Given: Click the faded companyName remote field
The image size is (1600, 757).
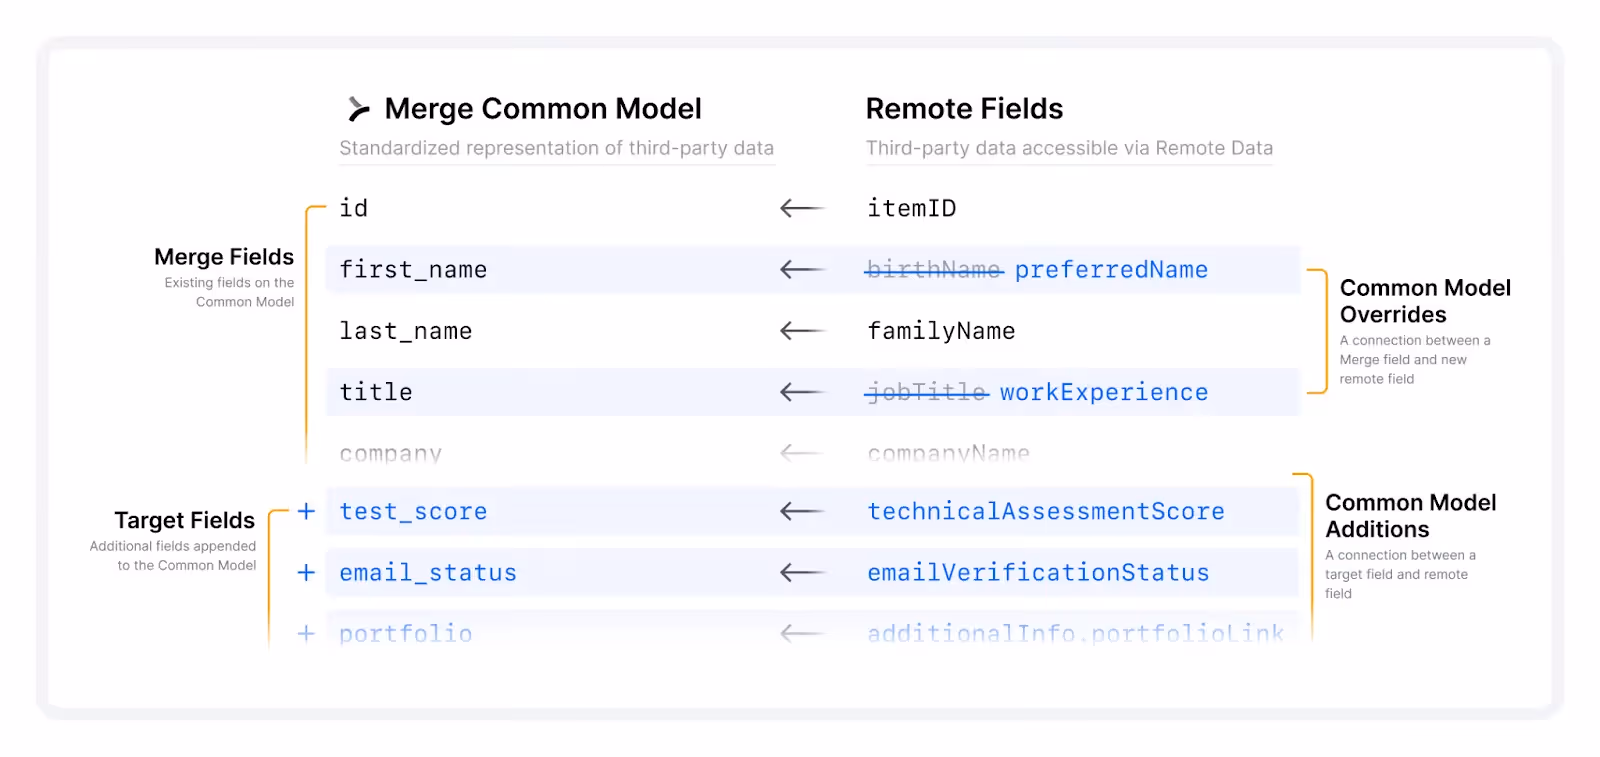Looking at the screenshot, I should click(x=948, y=454).
